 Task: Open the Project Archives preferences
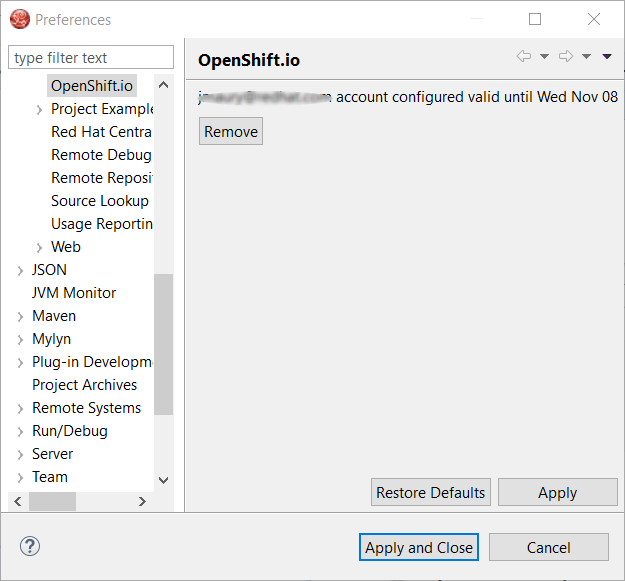point(84,385)
